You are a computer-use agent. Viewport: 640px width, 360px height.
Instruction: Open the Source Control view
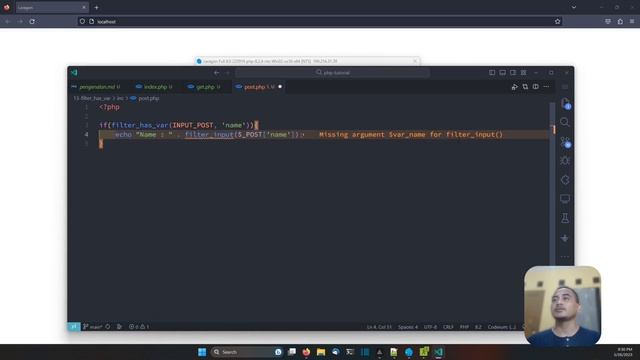pos(565,142)
